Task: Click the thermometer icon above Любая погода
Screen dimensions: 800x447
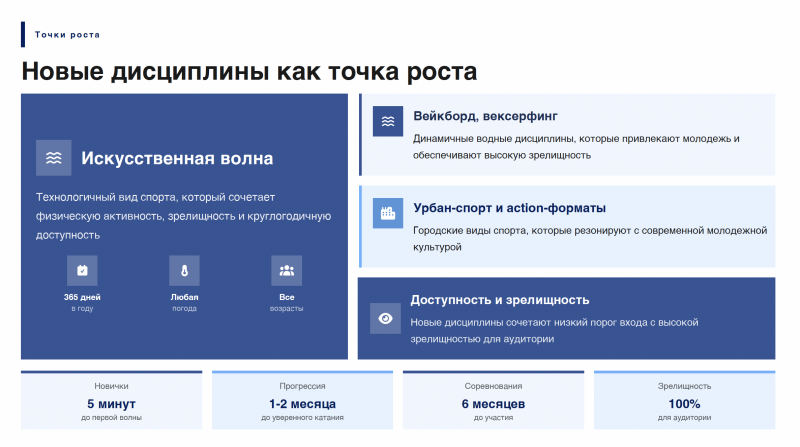Action: click(x=184, y=270)
